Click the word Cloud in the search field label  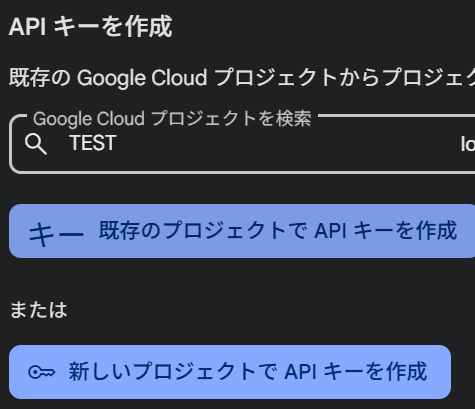click(120, 119)
